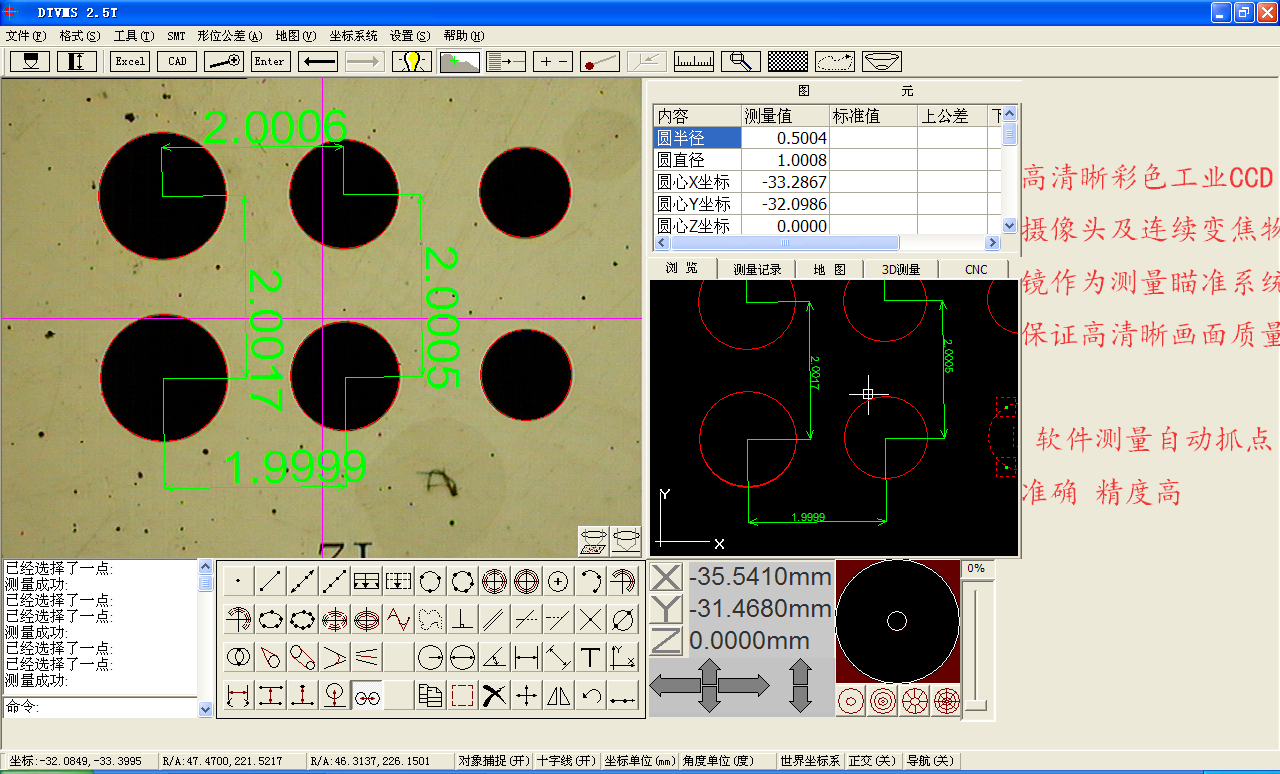Click the Excel export toolbar button
The image size is (1280, 774).
tap(130, 61)
